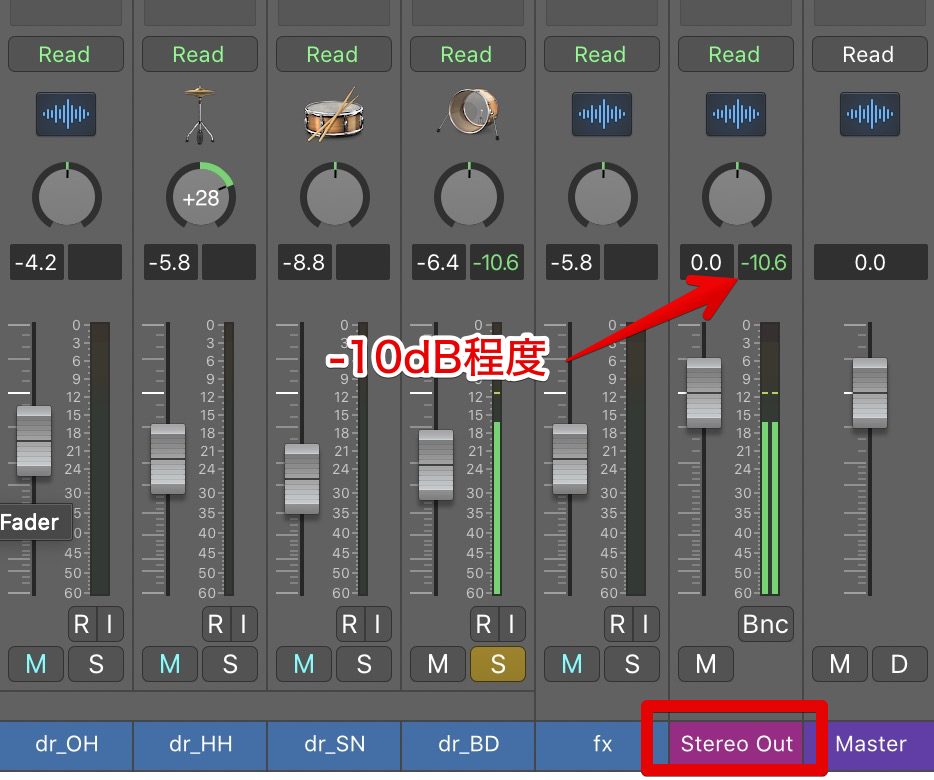Click the waveform icon on dr_OH channel
Screen dimensions: 934x780
65,113
